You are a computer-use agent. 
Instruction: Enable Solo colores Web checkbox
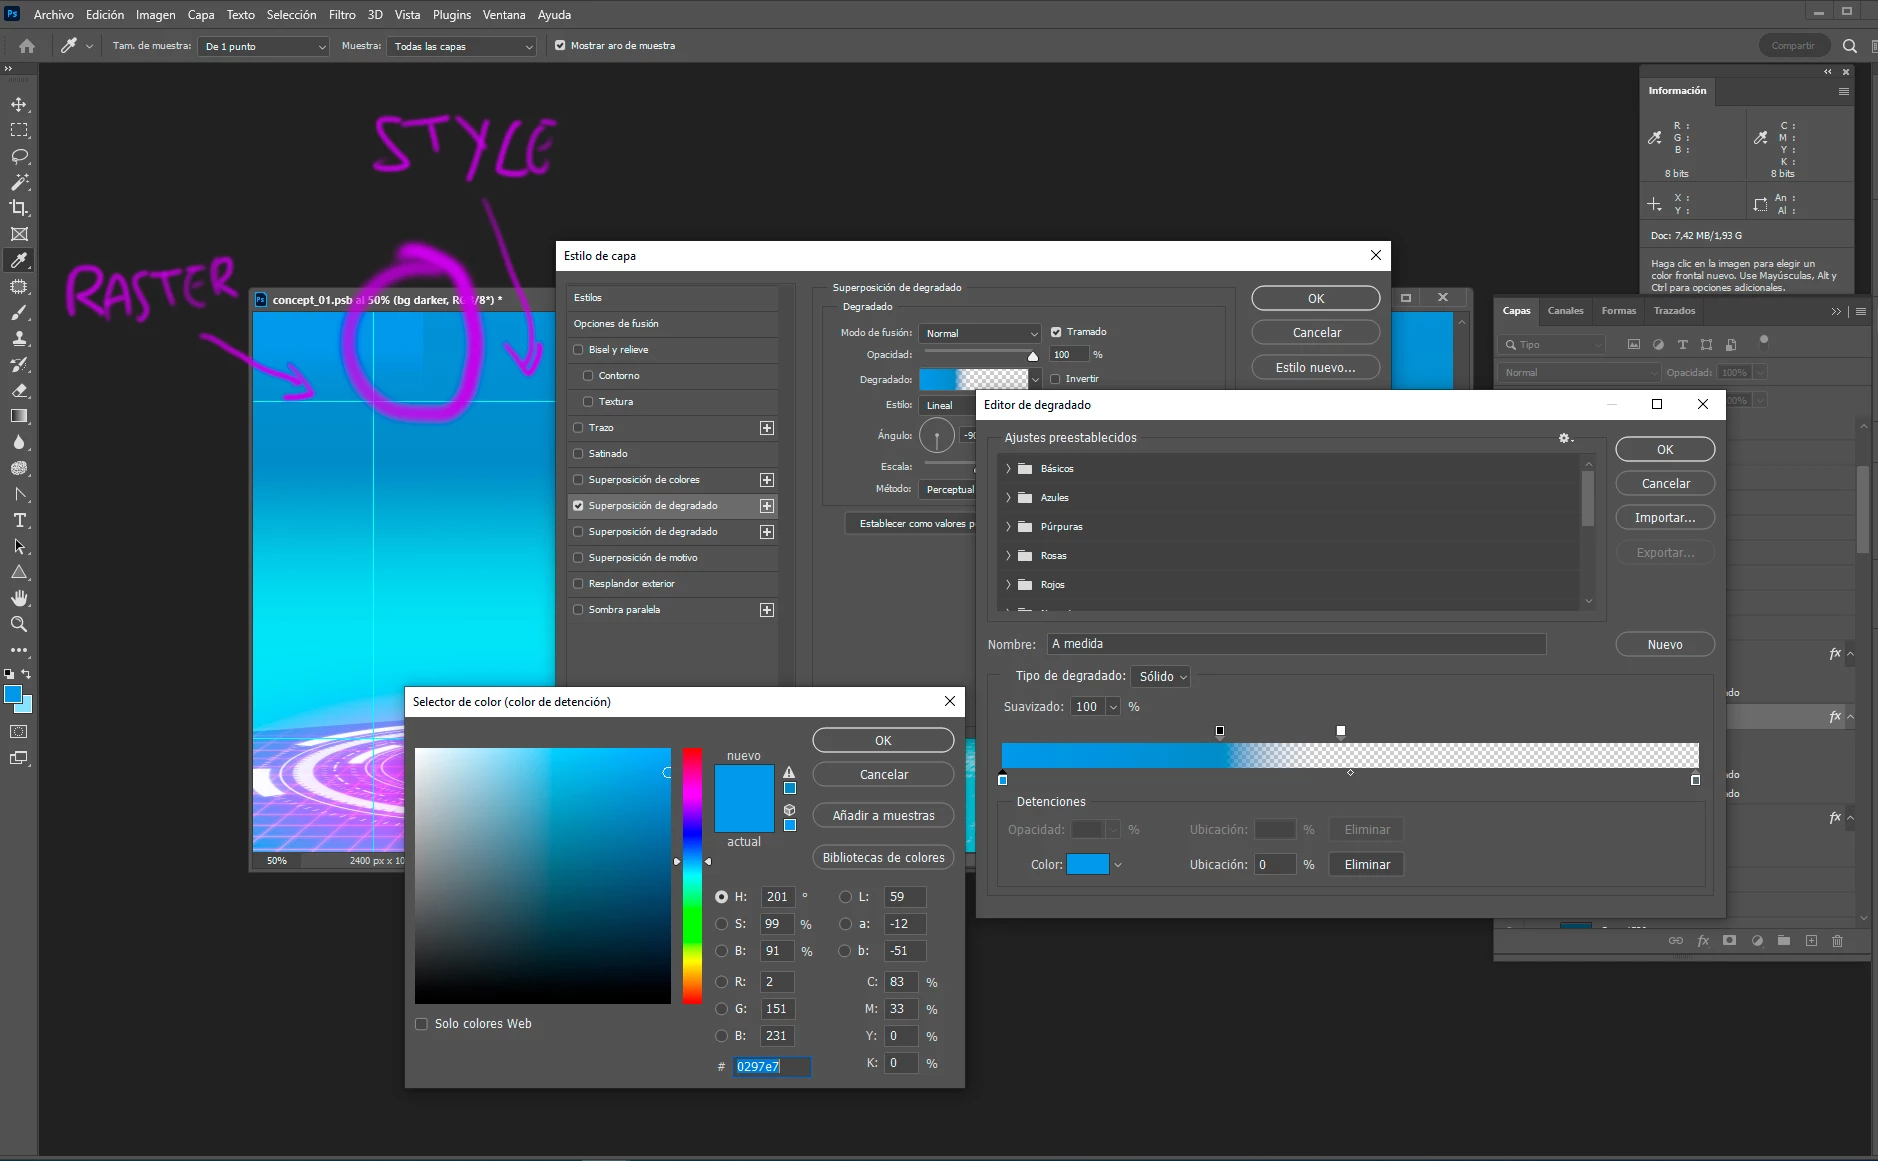421,1024
